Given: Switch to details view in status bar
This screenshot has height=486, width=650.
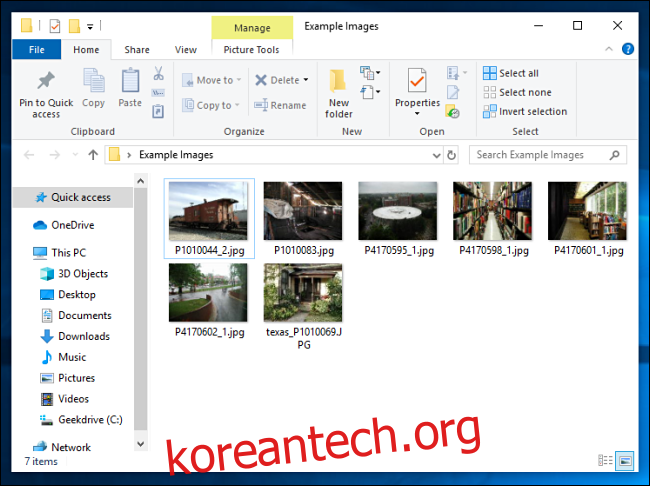Looking at the screenshot, I should (605, 461).
